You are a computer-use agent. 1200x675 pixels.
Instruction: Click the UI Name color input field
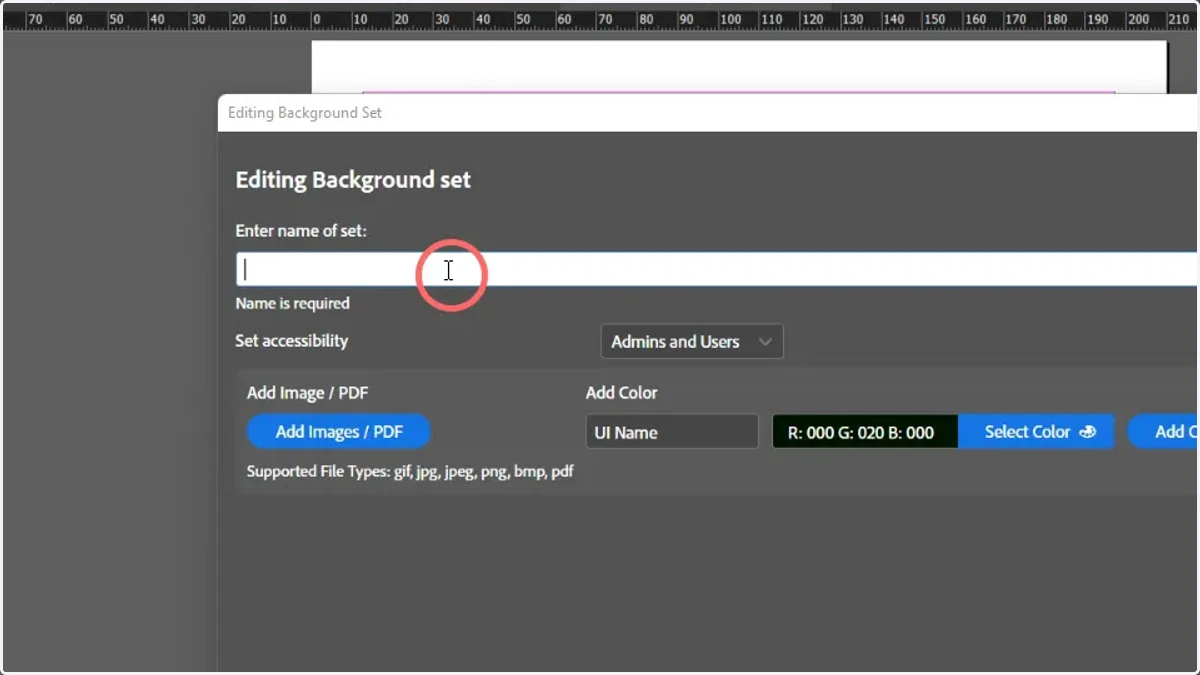(x=672, y=432)
